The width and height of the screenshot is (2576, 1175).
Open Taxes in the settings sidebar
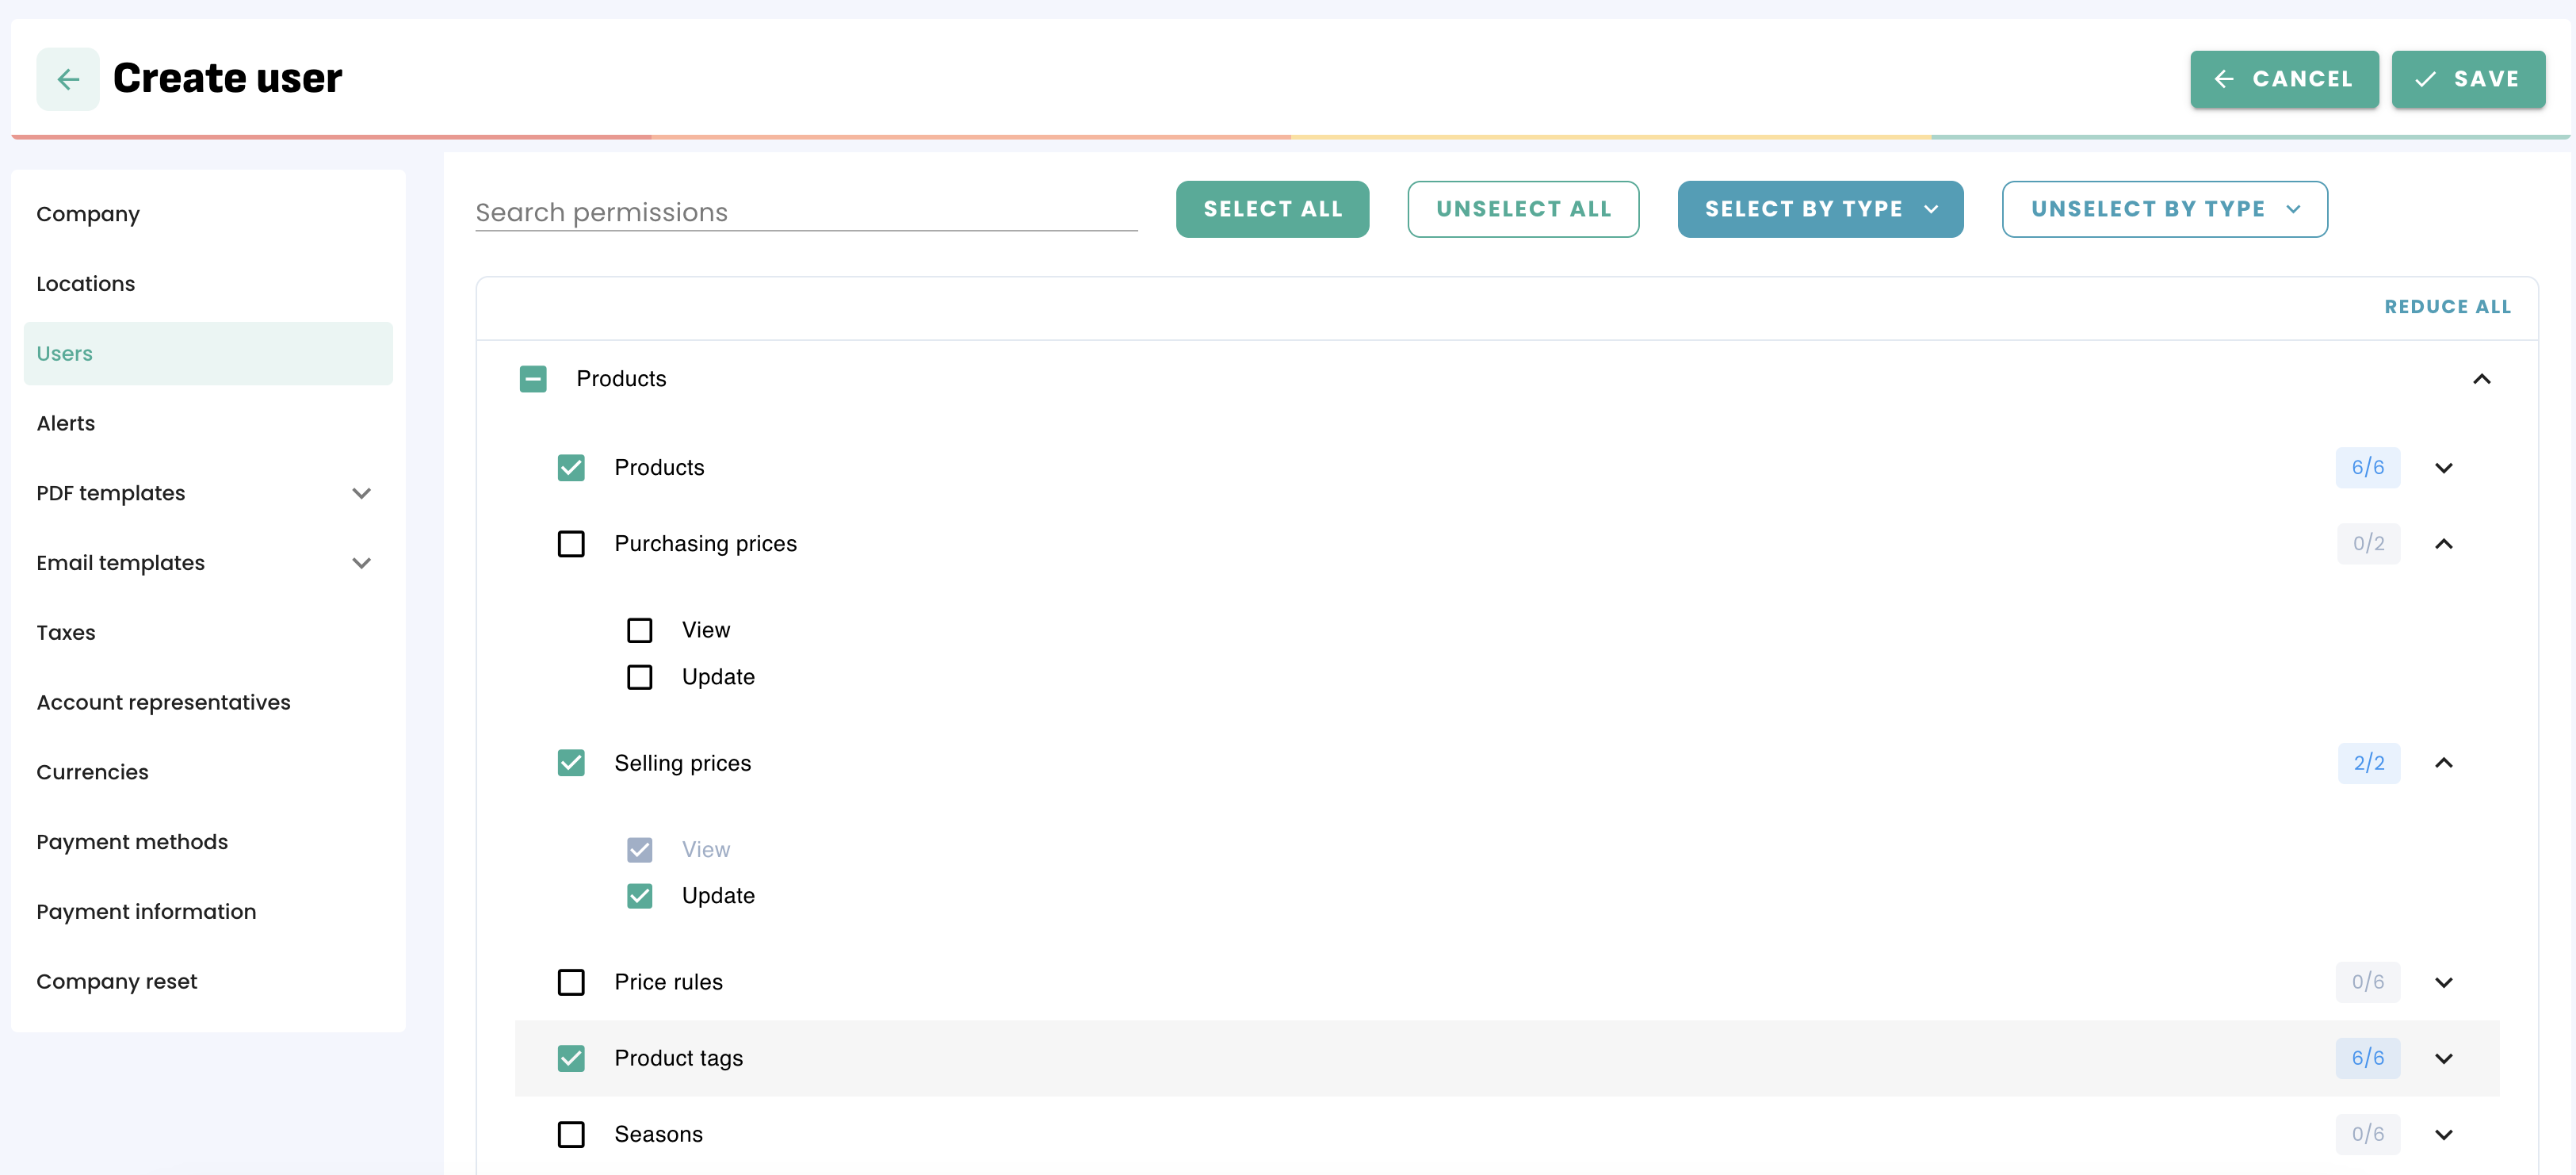(66, 633)
